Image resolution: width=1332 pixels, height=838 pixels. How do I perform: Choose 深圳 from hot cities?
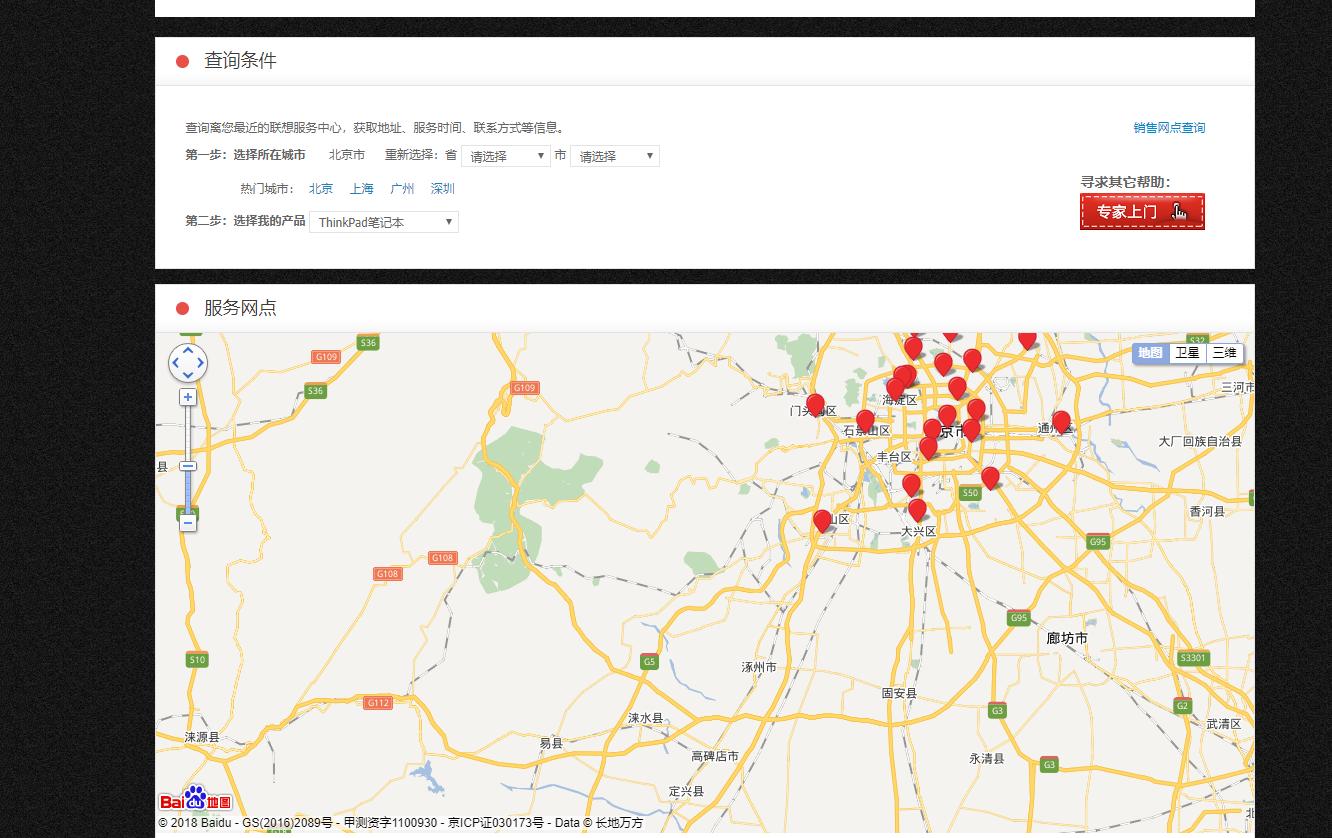(x=443, y=189)
